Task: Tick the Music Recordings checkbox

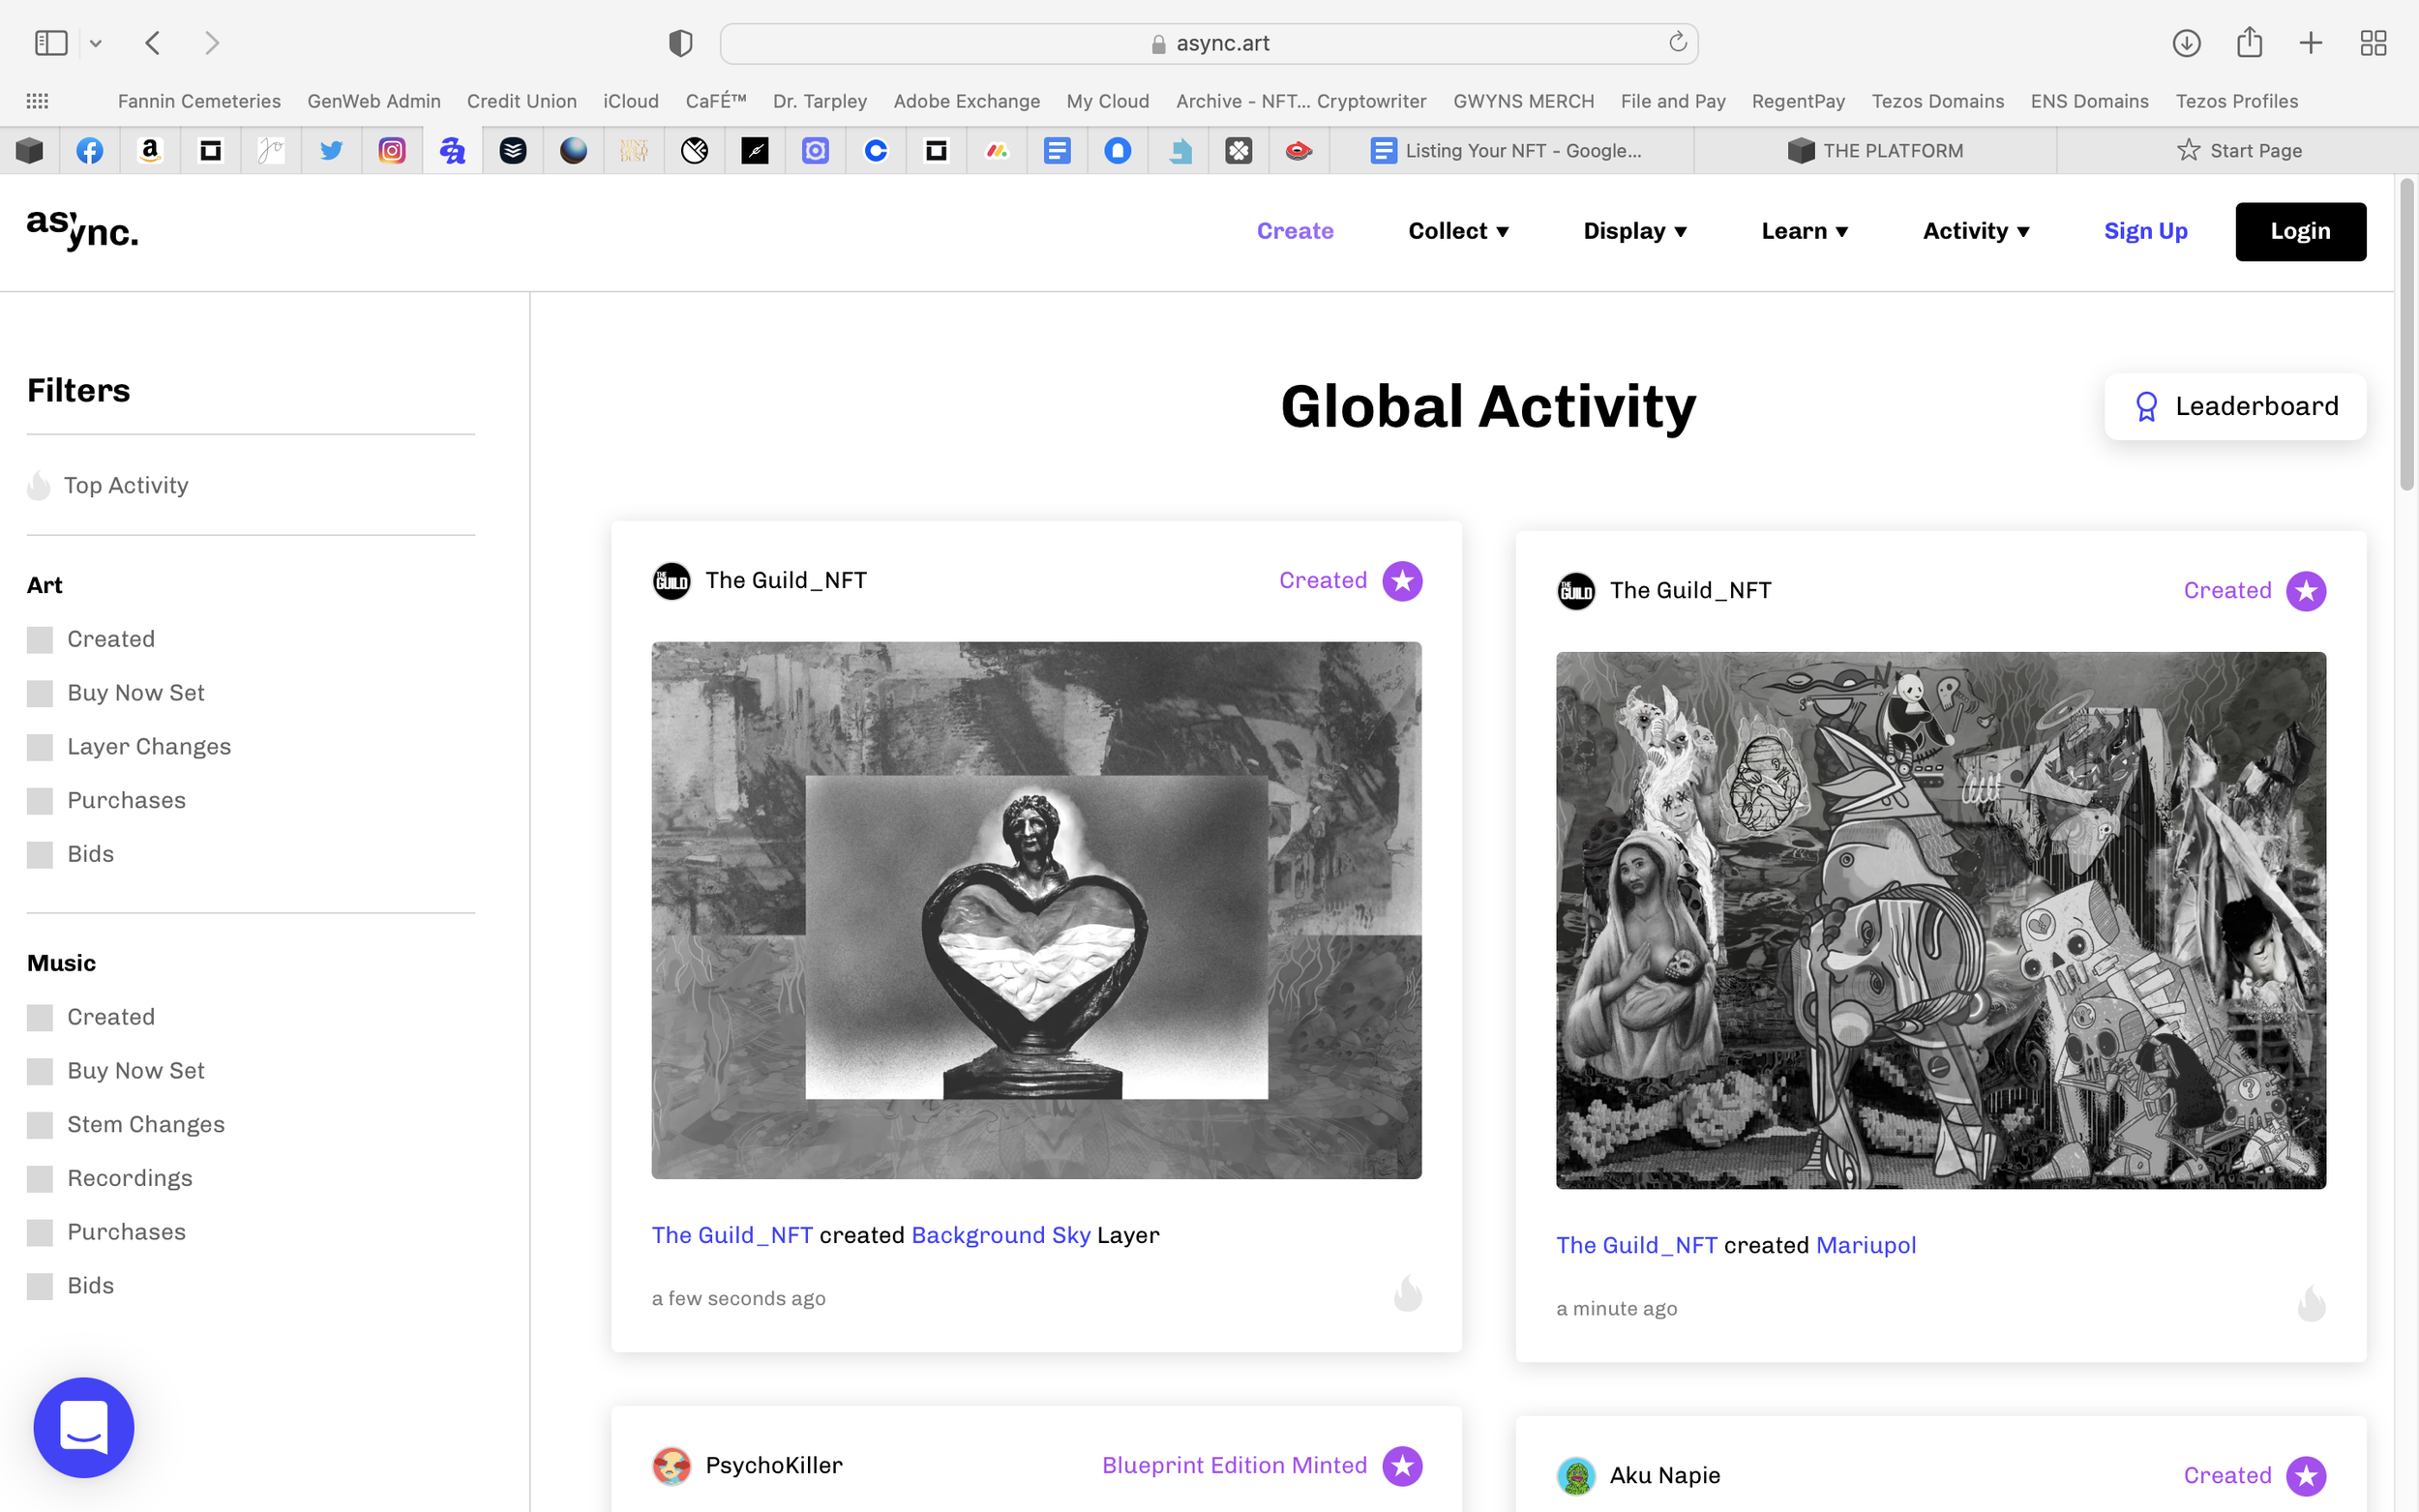Action: point(40,1179)
